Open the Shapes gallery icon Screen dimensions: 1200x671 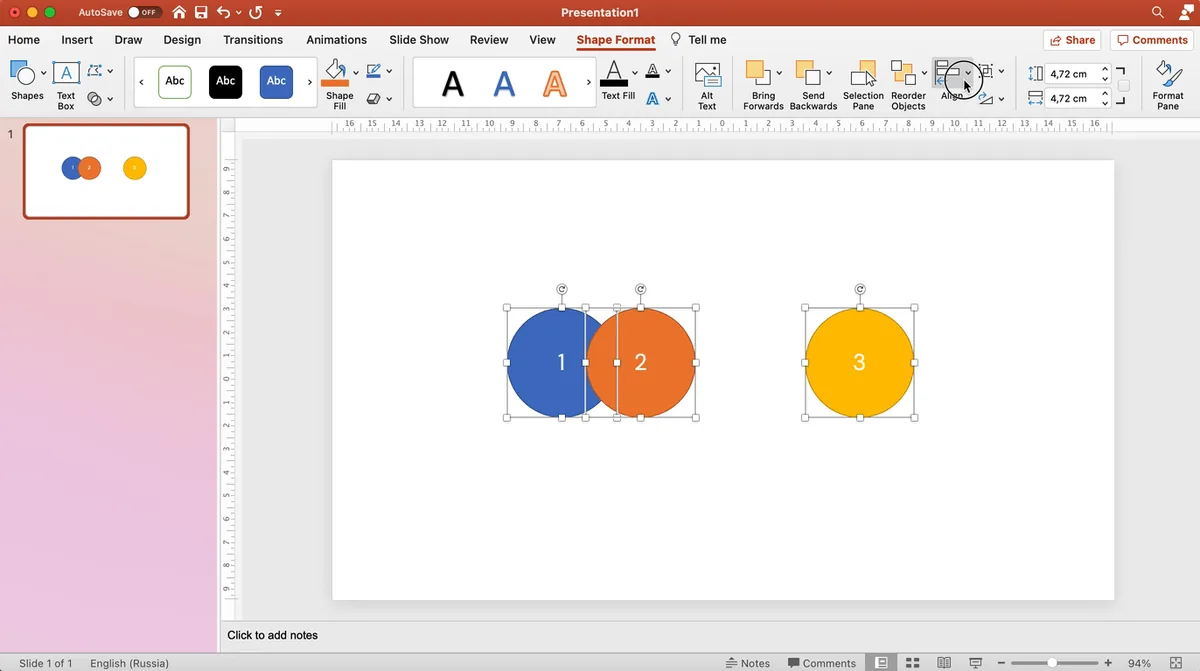coord(22,73)
